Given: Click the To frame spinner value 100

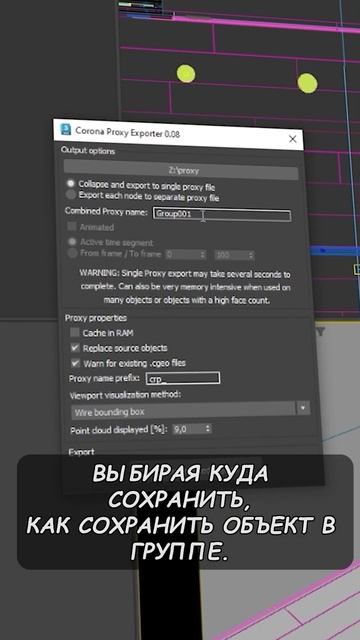Looking at the screenshot, I should coord(234,256).
